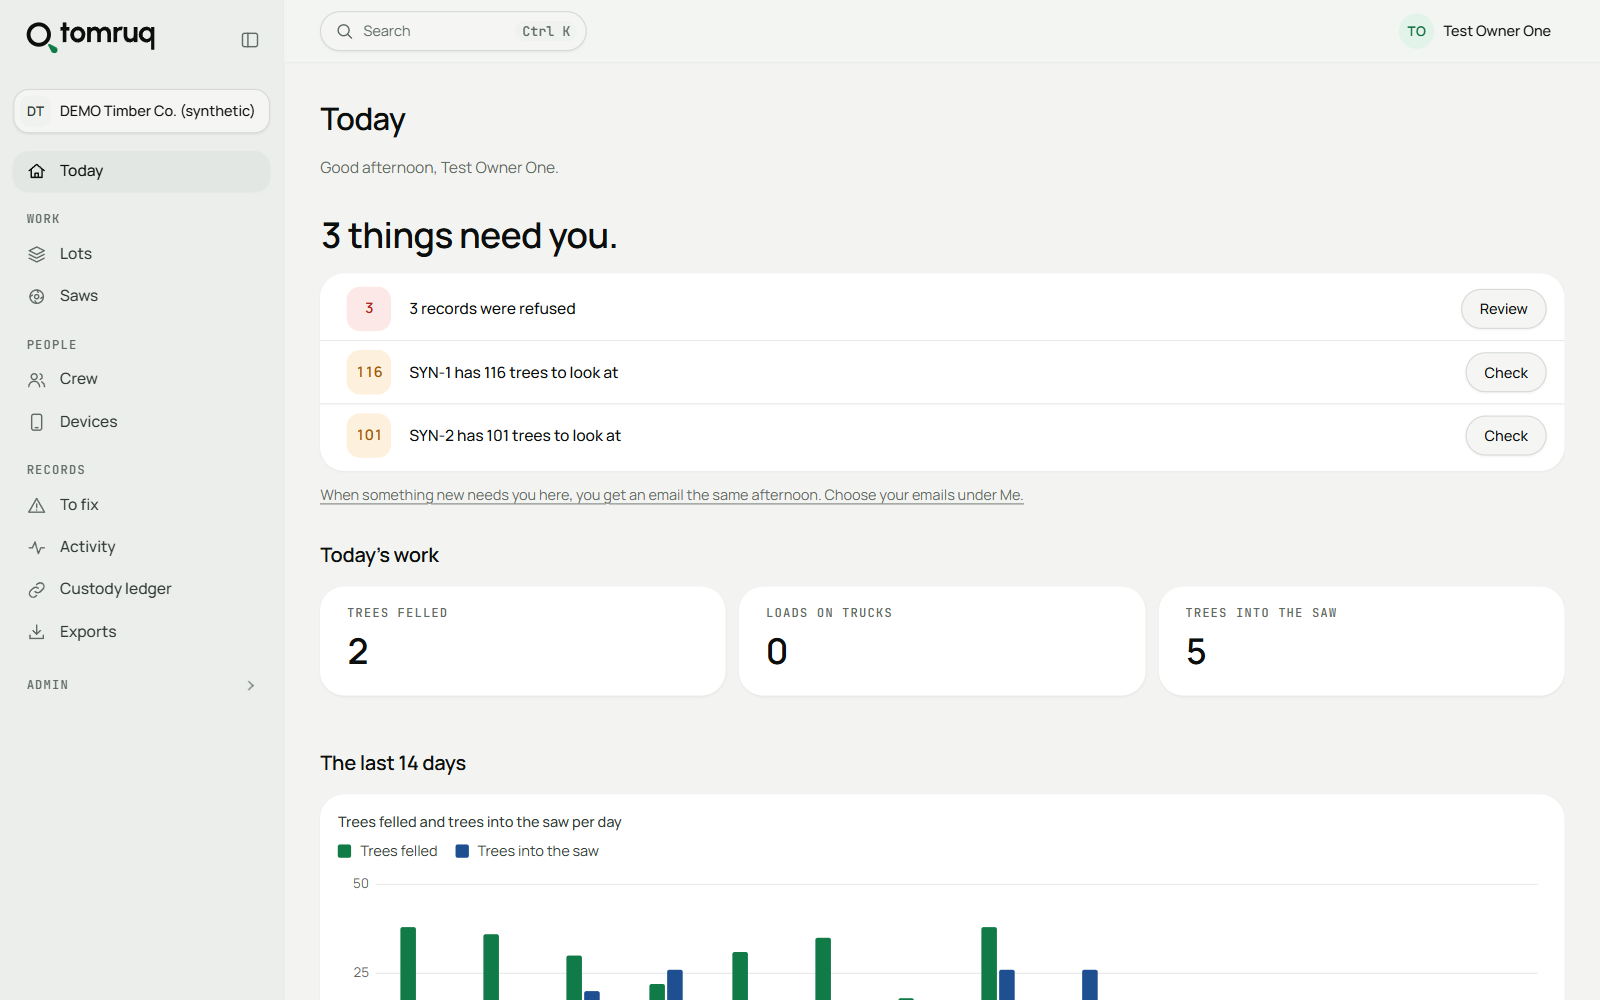1600x1000 pixels.
Task: Open the Exports page
Action: (142, 632)
